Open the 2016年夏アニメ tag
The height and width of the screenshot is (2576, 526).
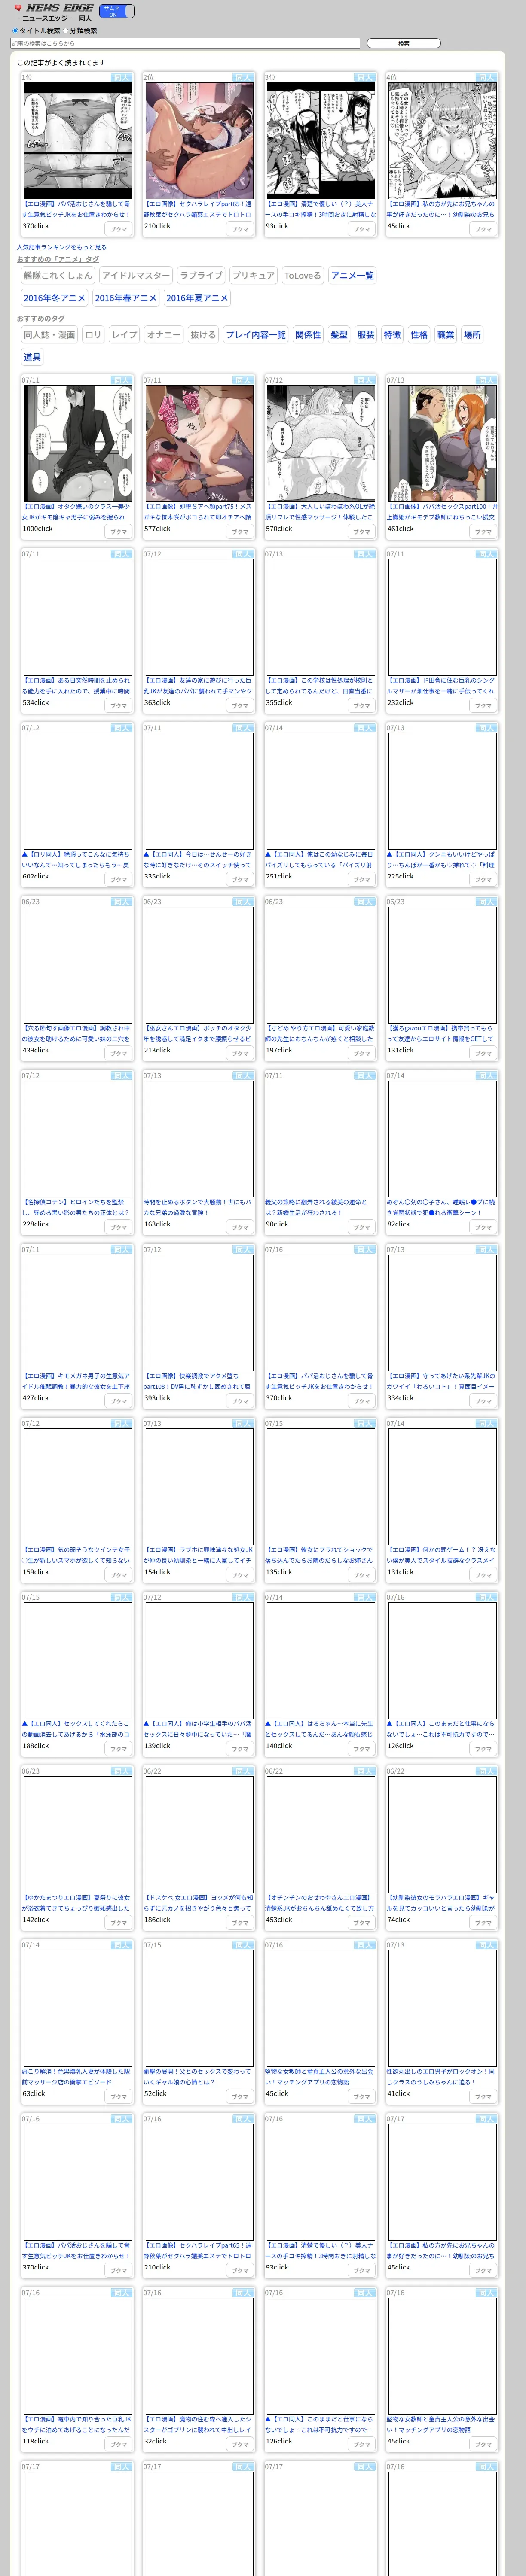pyautogui.click(x=197, y=297)
